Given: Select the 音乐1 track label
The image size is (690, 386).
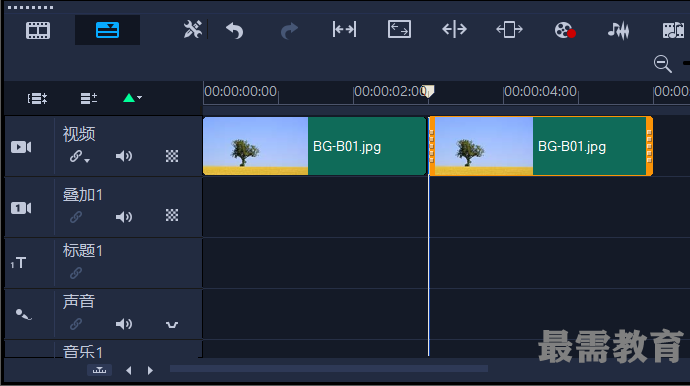Looking at the screenshot, I should [x=83, y=352].
